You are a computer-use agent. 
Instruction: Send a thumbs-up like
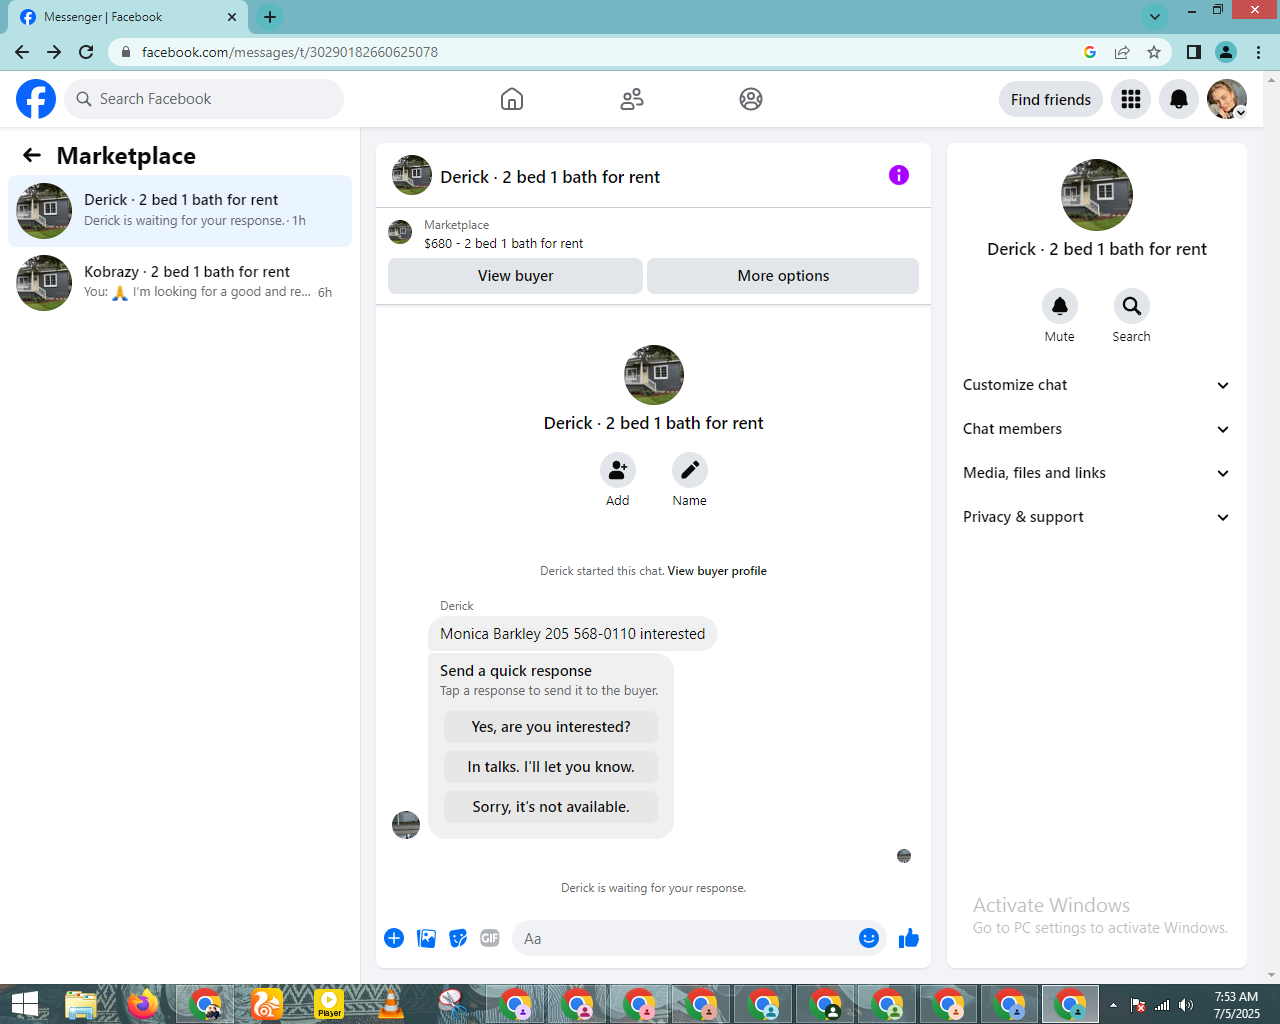pos(909,938)
